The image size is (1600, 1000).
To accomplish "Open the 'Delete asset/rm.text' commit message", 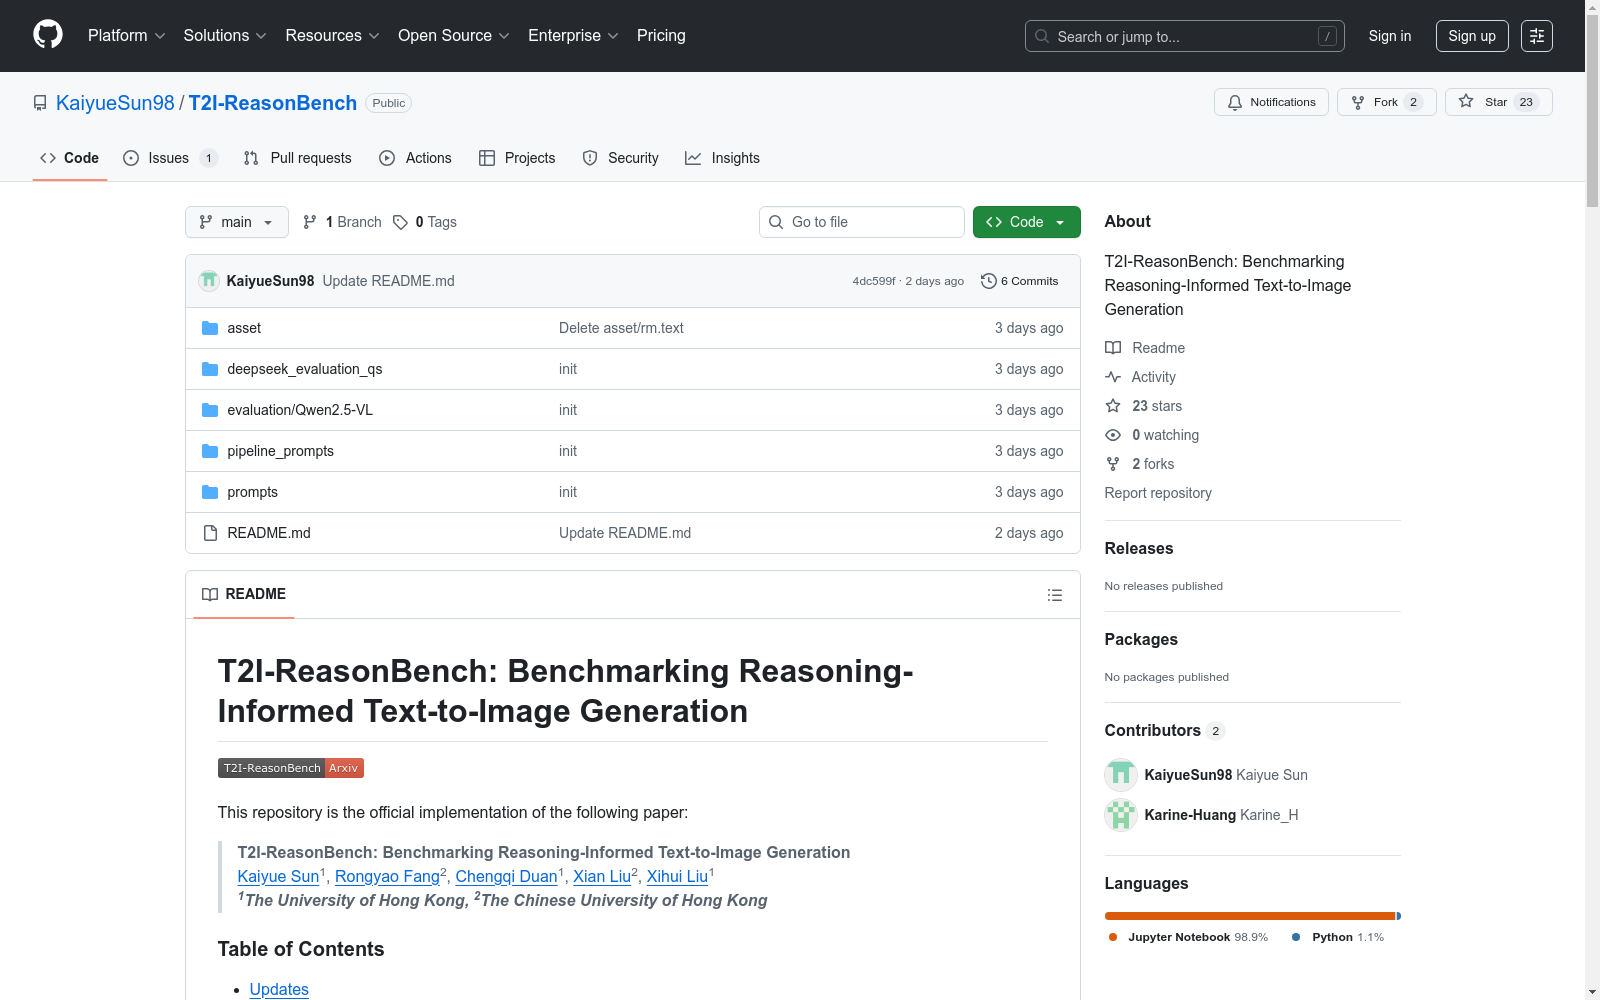I will click(x=621, y=328).
